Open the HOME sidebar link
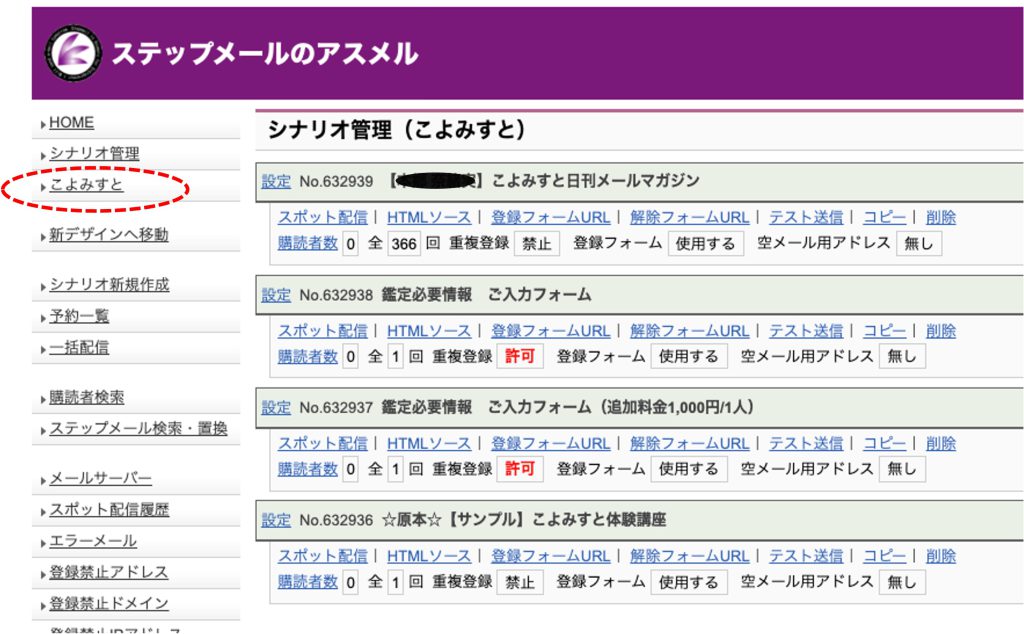The width and height of the screenshot is (1024, 634). pos(71,123)
